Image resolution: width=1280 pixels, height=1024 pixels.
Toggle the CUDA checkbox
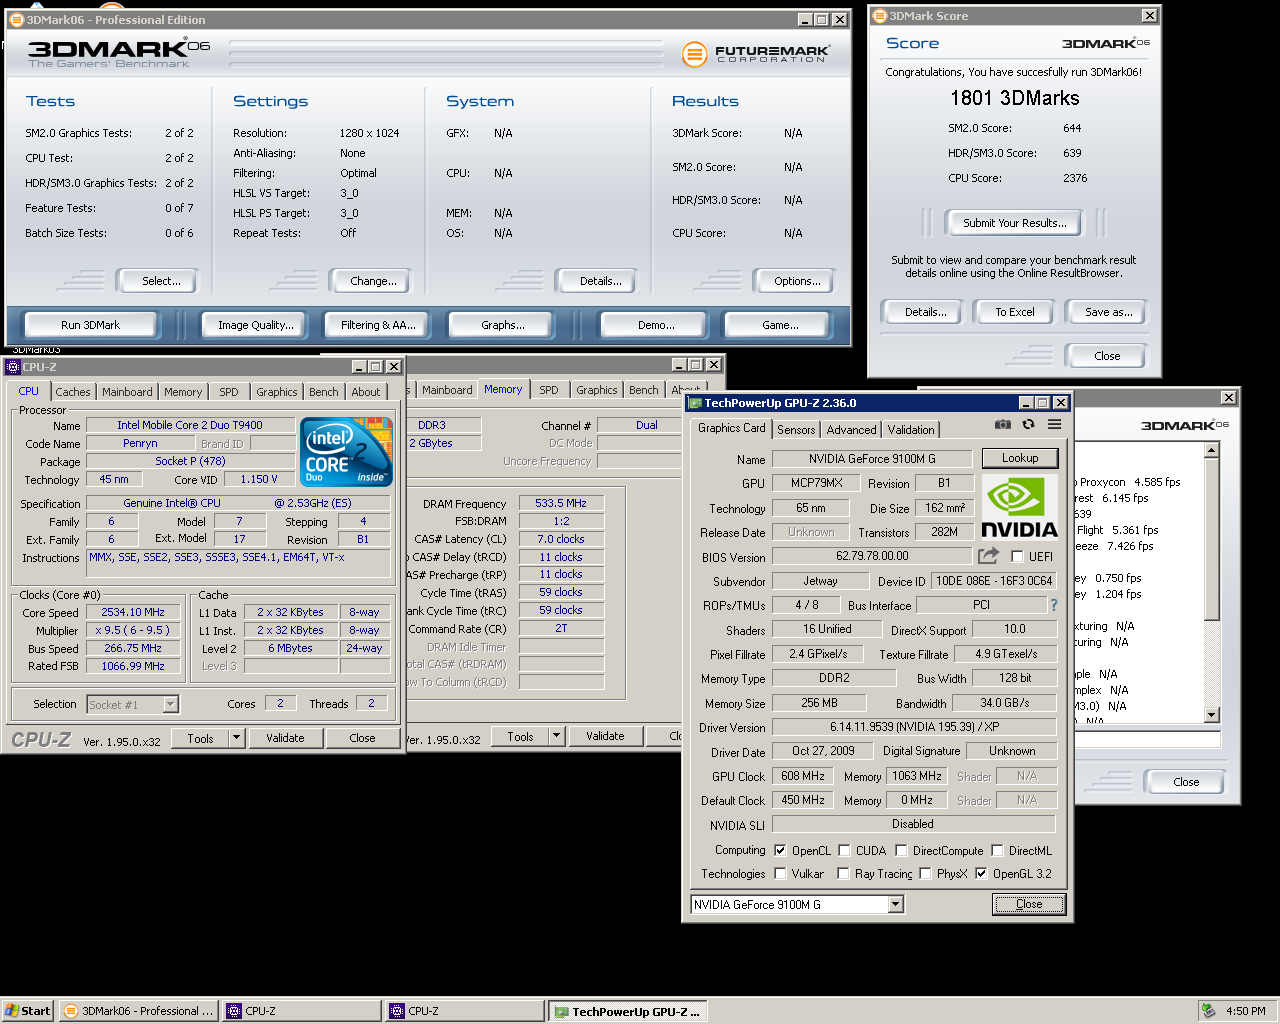pos(844,851)
